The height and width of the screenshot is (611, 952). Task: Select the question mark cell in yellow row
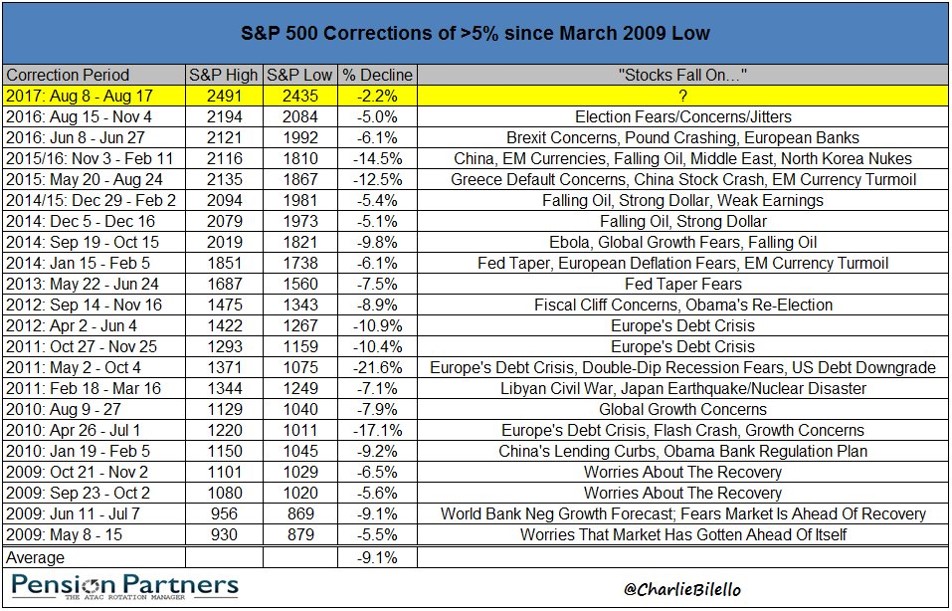[683, 96]
